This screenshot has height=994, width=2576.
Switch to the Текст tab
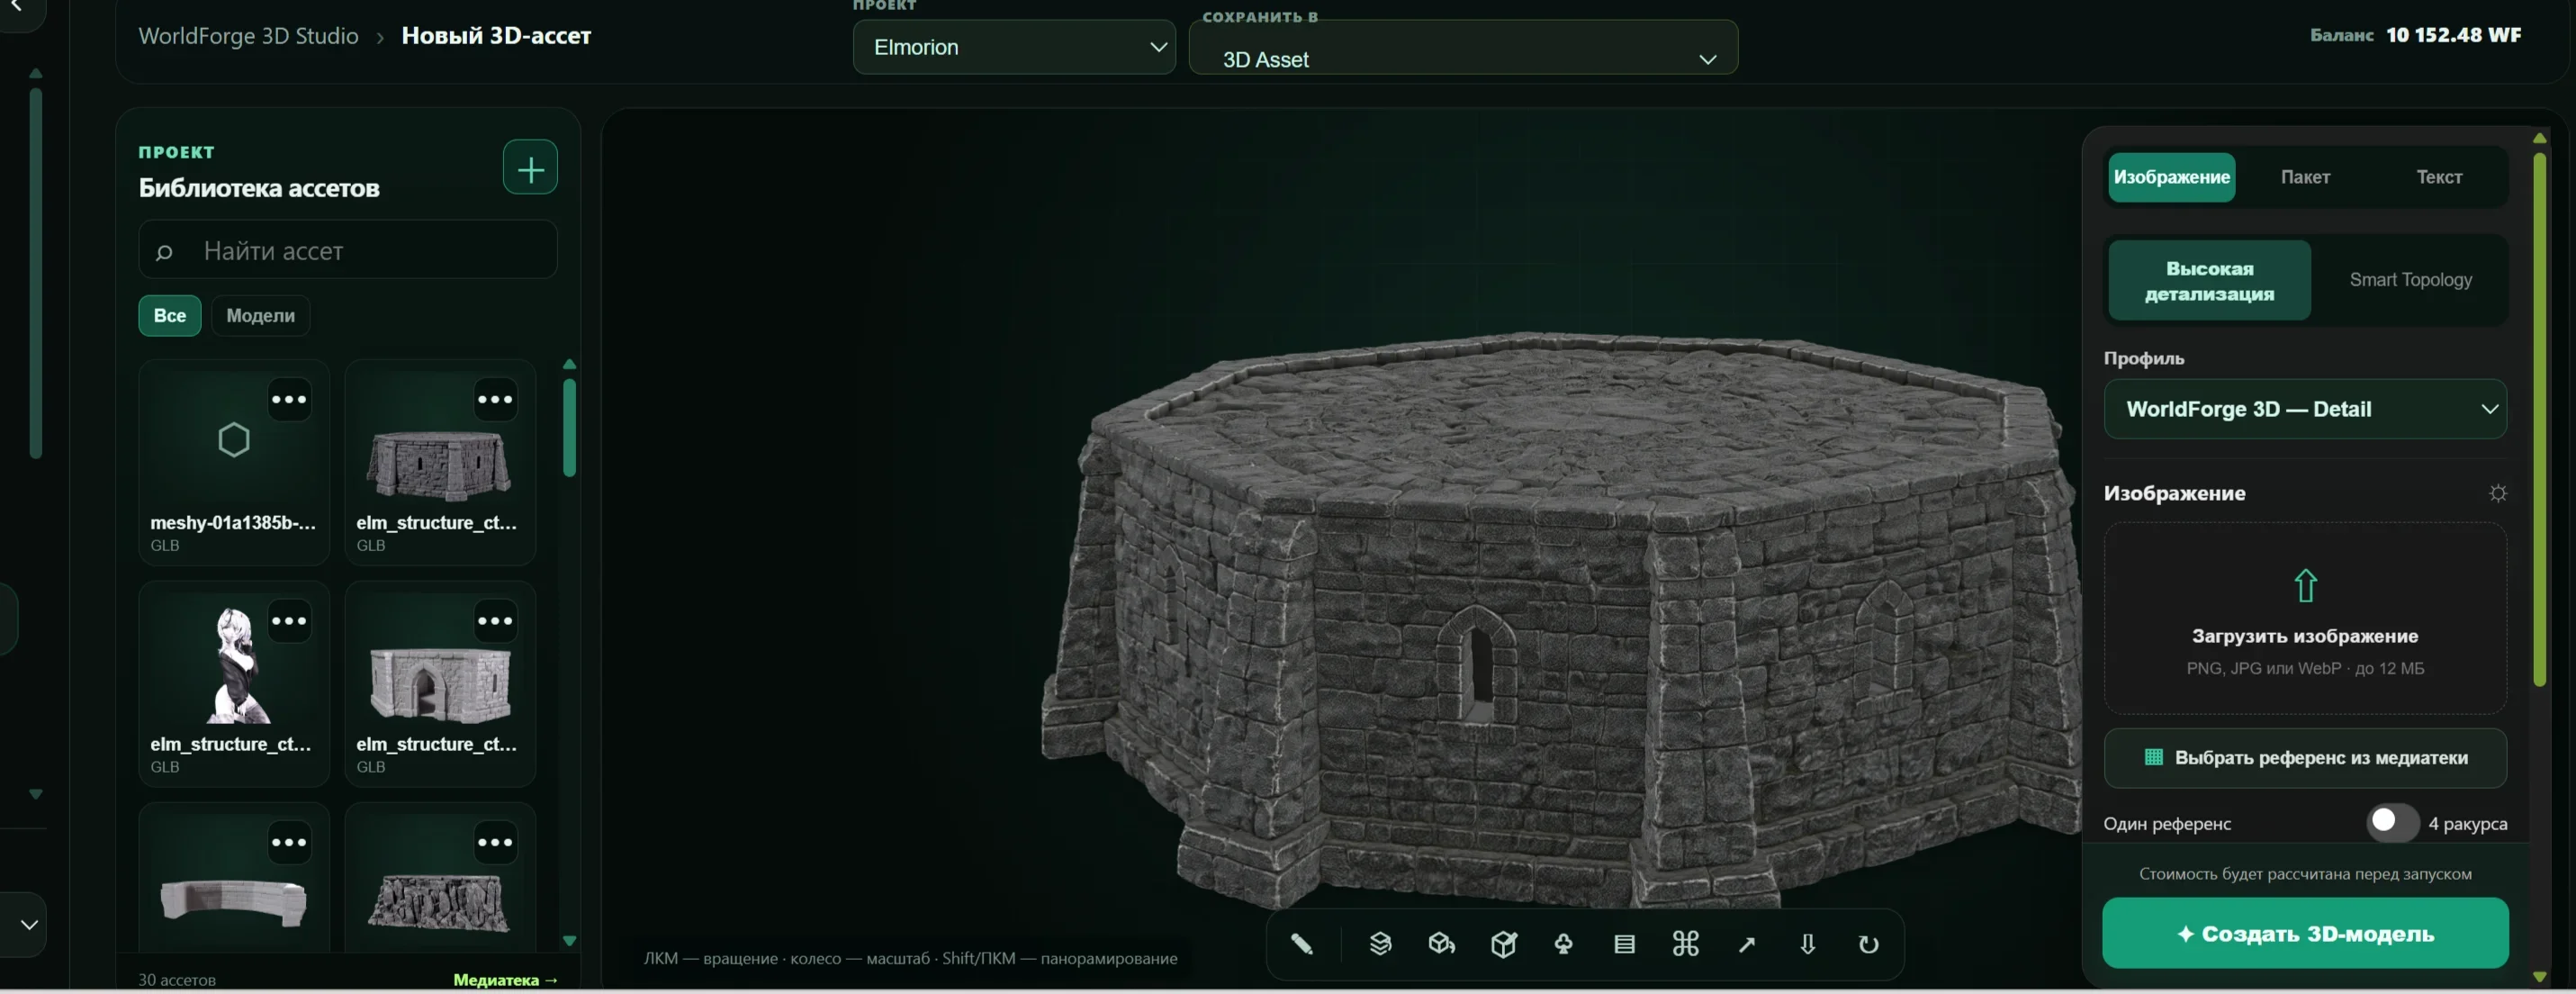click(x=2439, y=178)
